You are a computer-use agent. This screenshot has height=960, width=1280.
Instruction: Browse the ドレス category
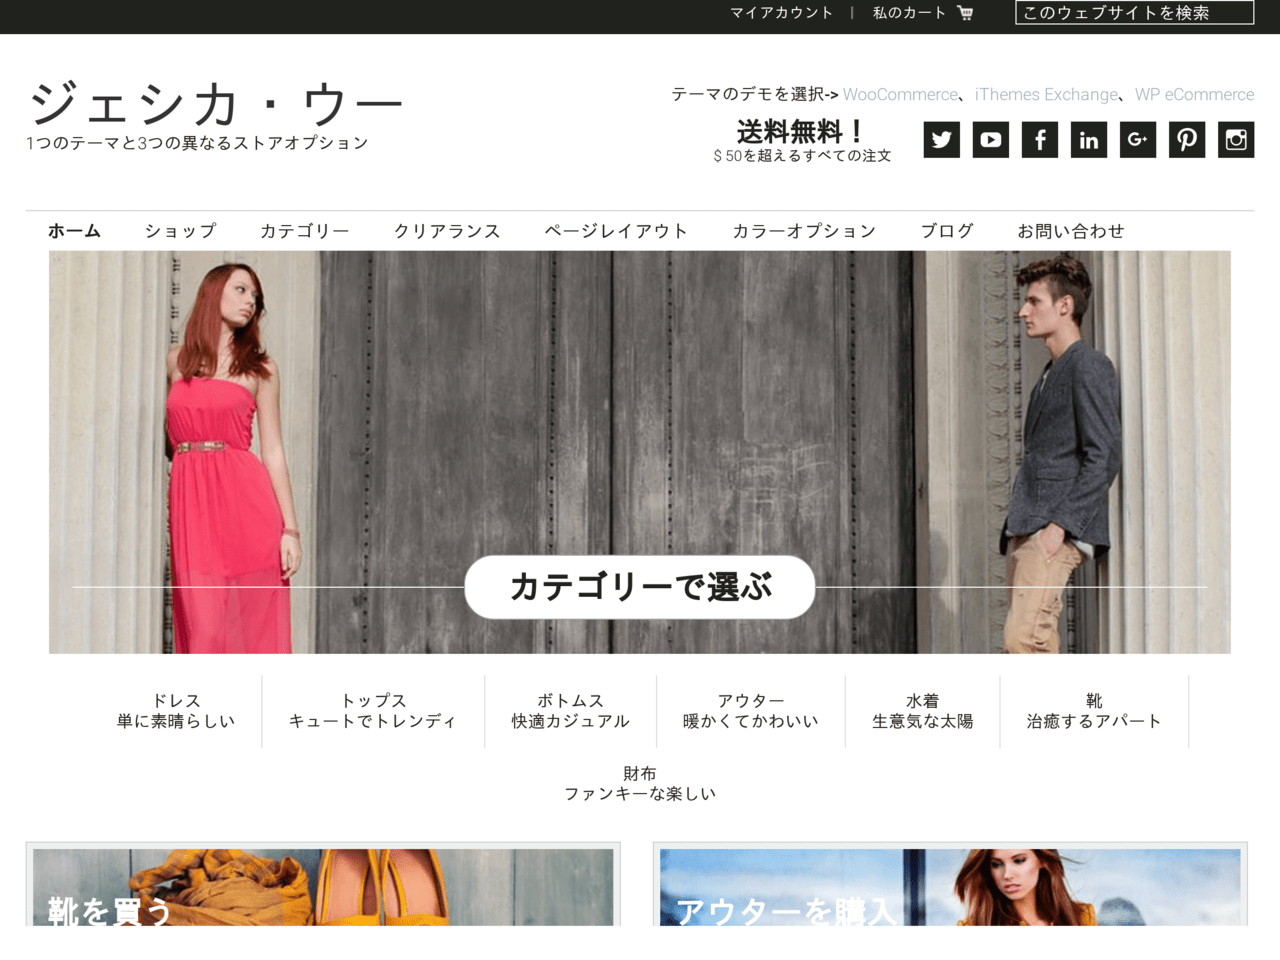click(176, 711)
